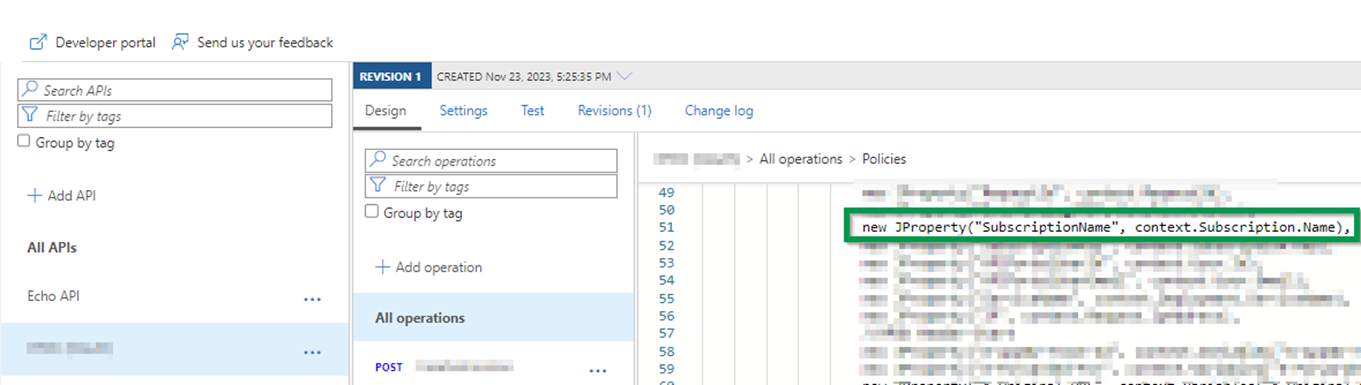
Task: Click the Send us your feedback icon
Action: [x=181, y=42]
